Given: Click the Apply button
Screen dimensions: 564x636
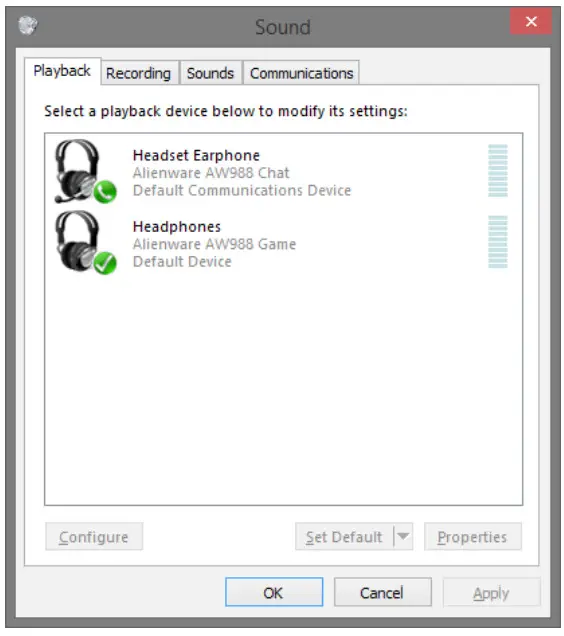Looking at the screenshot, I should 491,592.
